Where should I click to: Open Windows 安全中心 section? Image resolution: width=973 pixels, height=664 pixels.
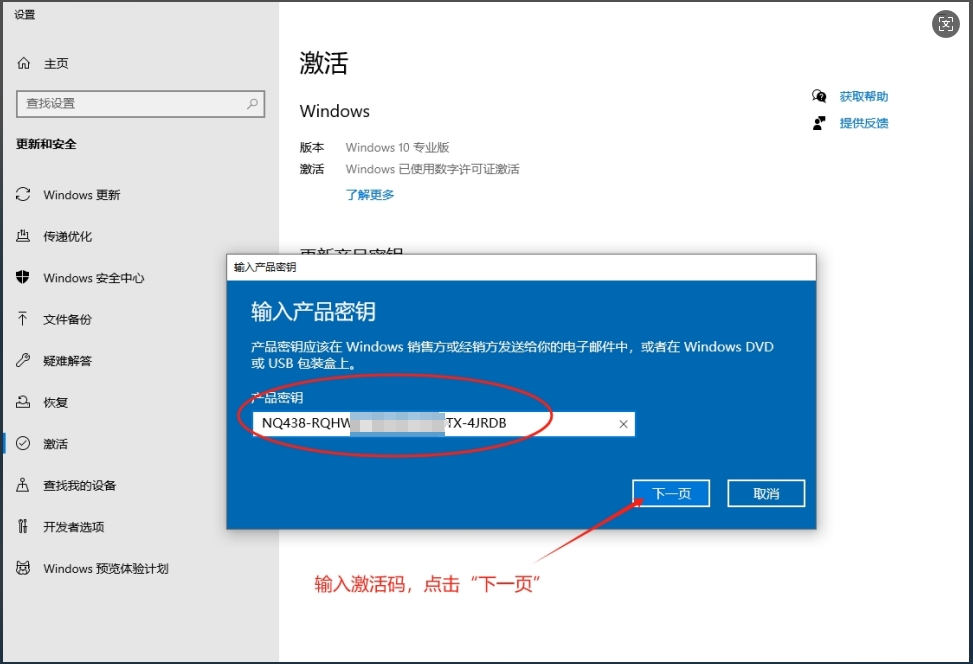tap(94, 278)
